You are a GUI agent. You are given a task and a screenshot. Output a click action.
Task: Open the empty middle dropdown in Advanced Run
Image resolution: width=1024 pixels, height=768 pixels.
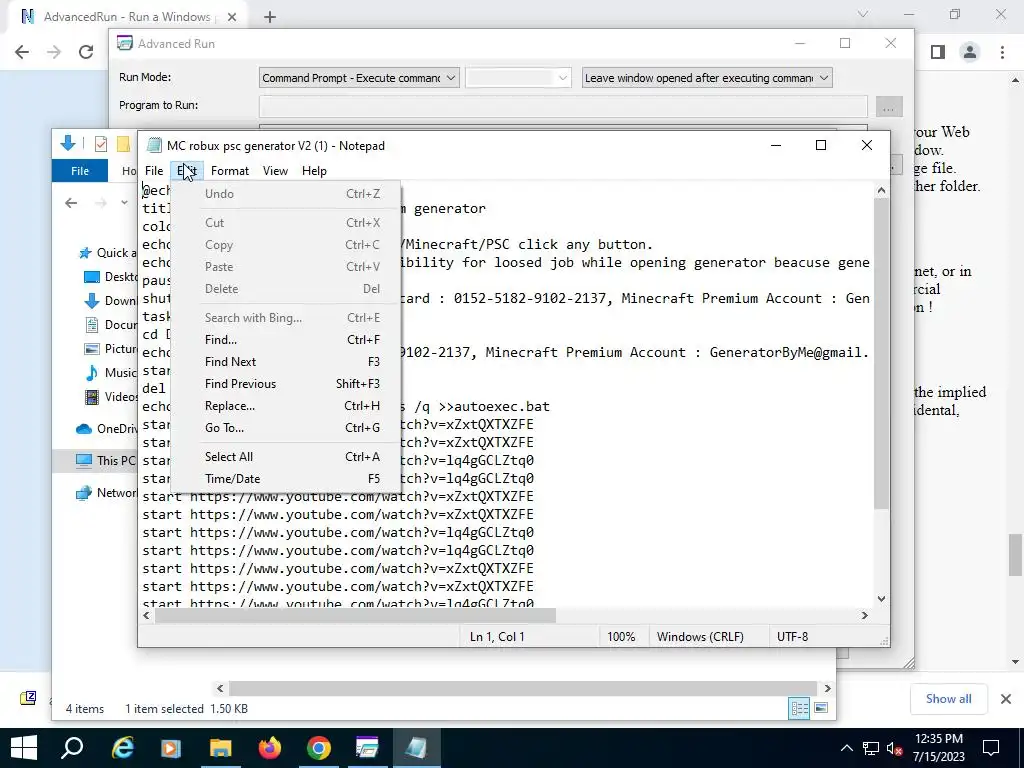518,78
